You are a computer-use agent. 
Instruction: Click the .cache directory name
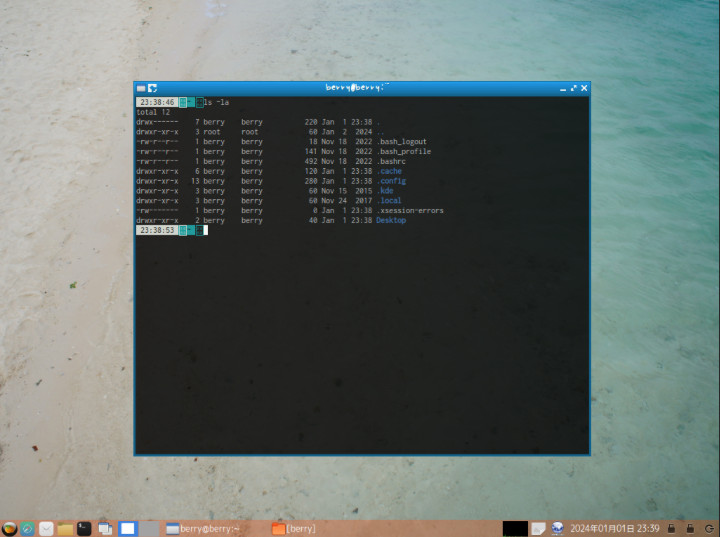click(x=389, y=171)
